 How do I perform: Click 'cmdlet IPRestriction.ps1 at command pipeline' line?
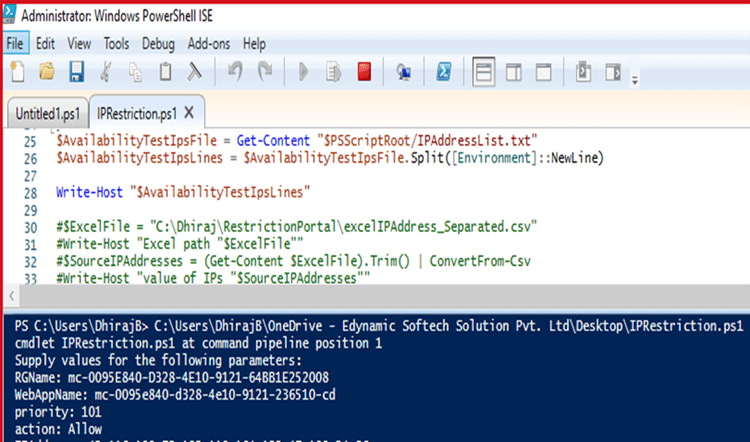[198, 343]
